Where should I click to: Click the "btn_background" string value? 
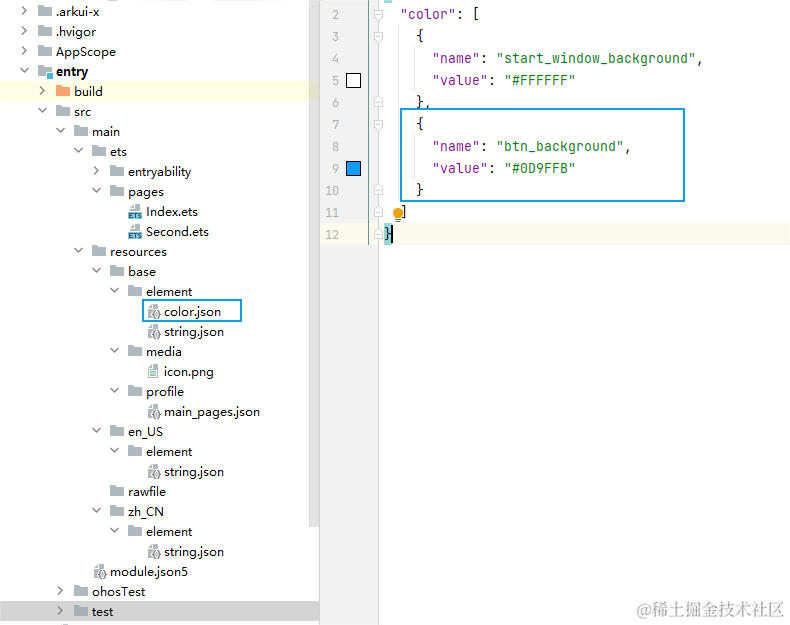(560, 146)
